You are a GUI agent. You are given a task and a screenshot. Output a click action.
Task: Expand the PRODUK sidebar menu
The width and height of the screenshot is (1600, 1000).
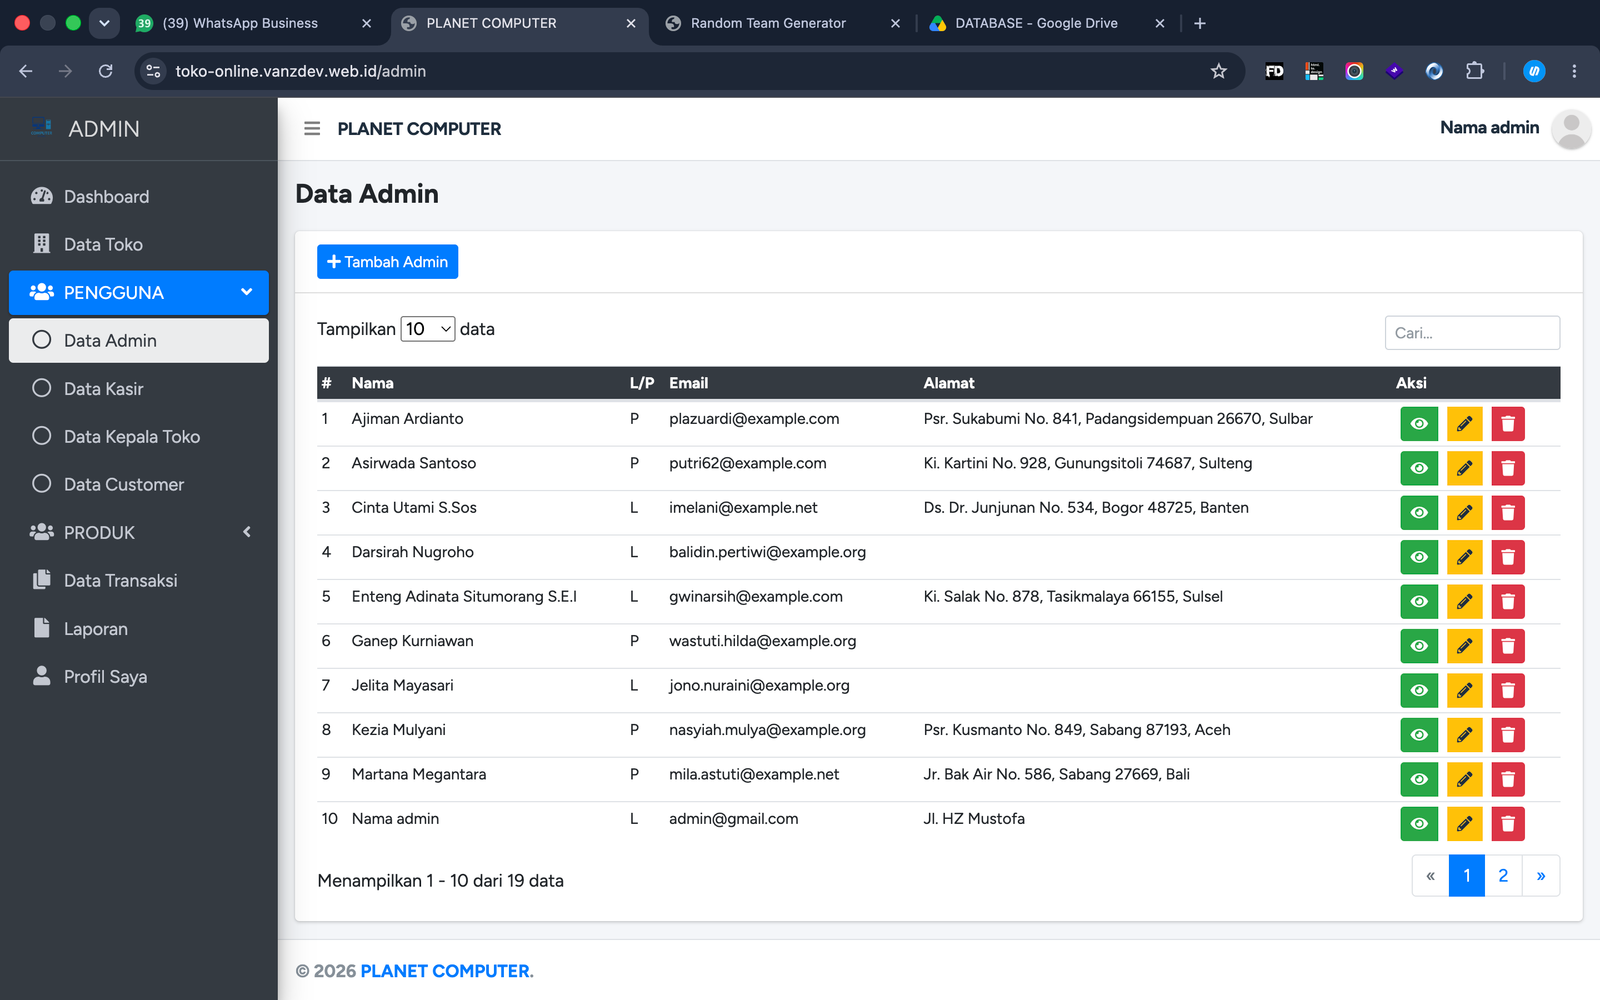coord(139,533)
